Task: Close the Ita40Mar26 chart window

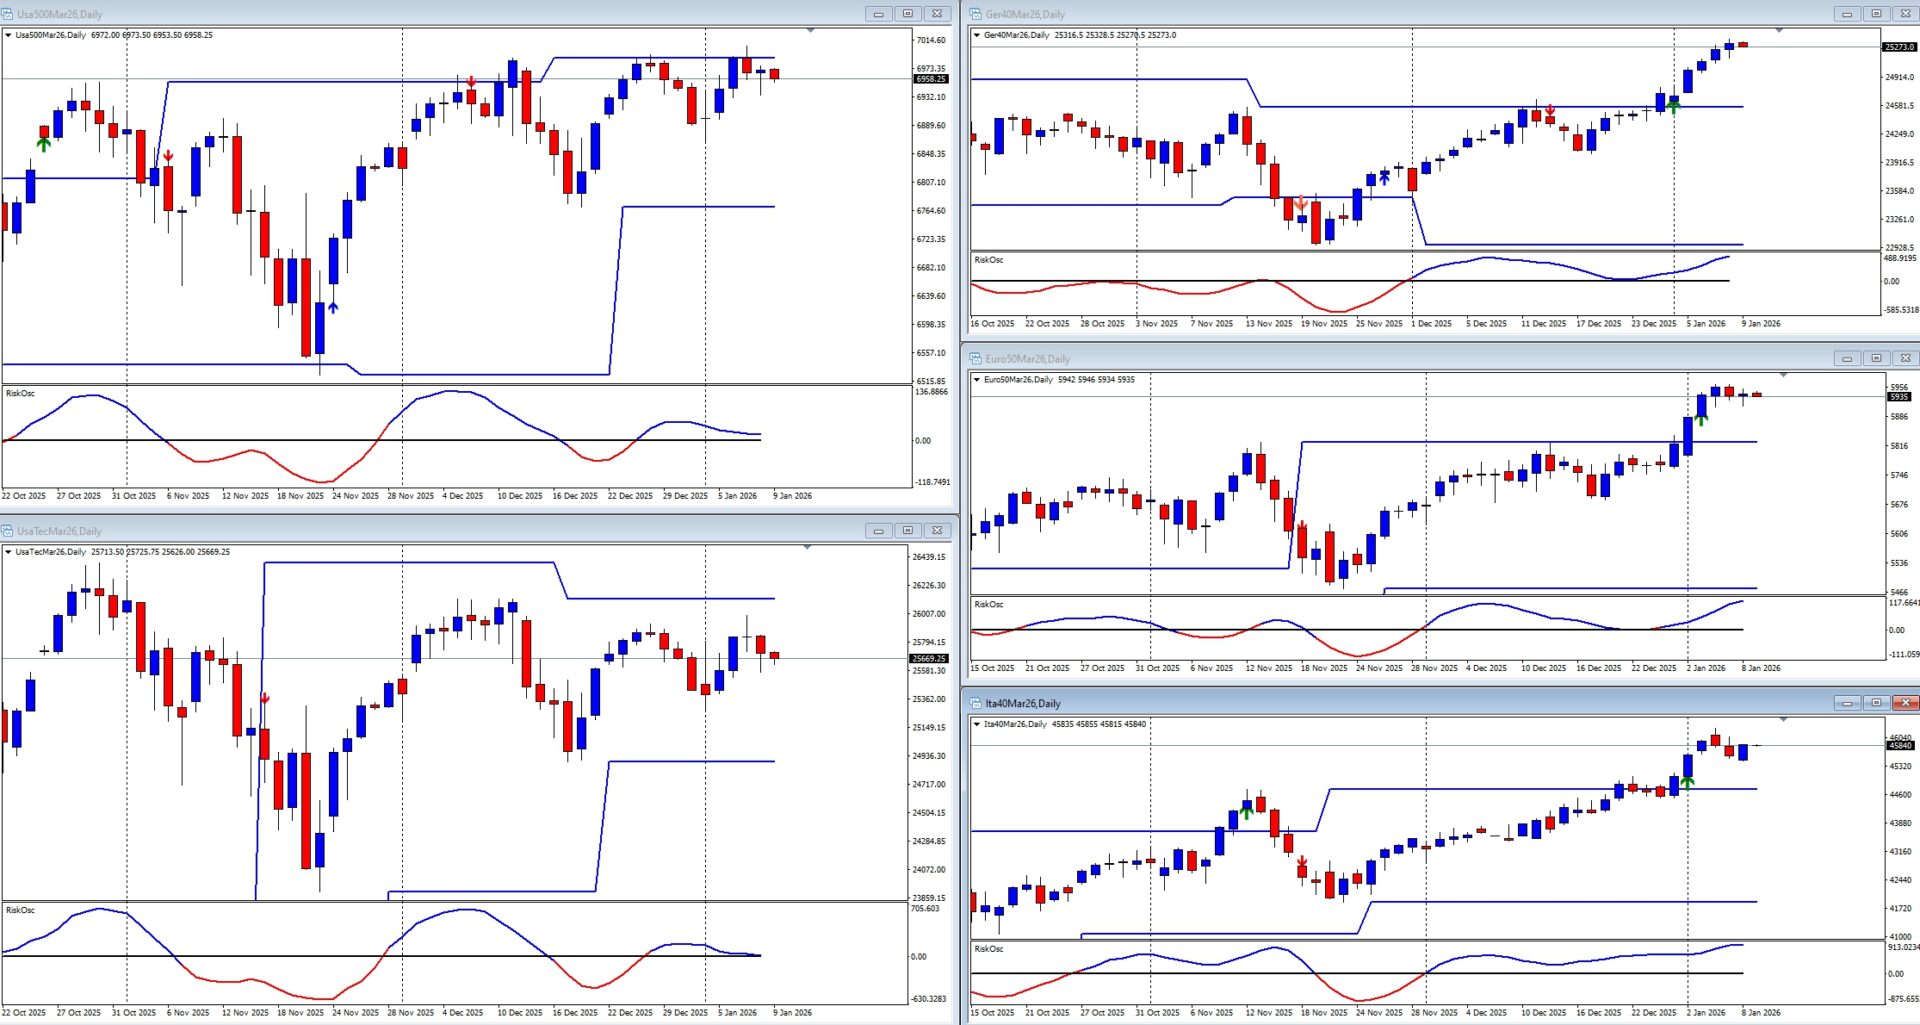Action: point(1904,703)
